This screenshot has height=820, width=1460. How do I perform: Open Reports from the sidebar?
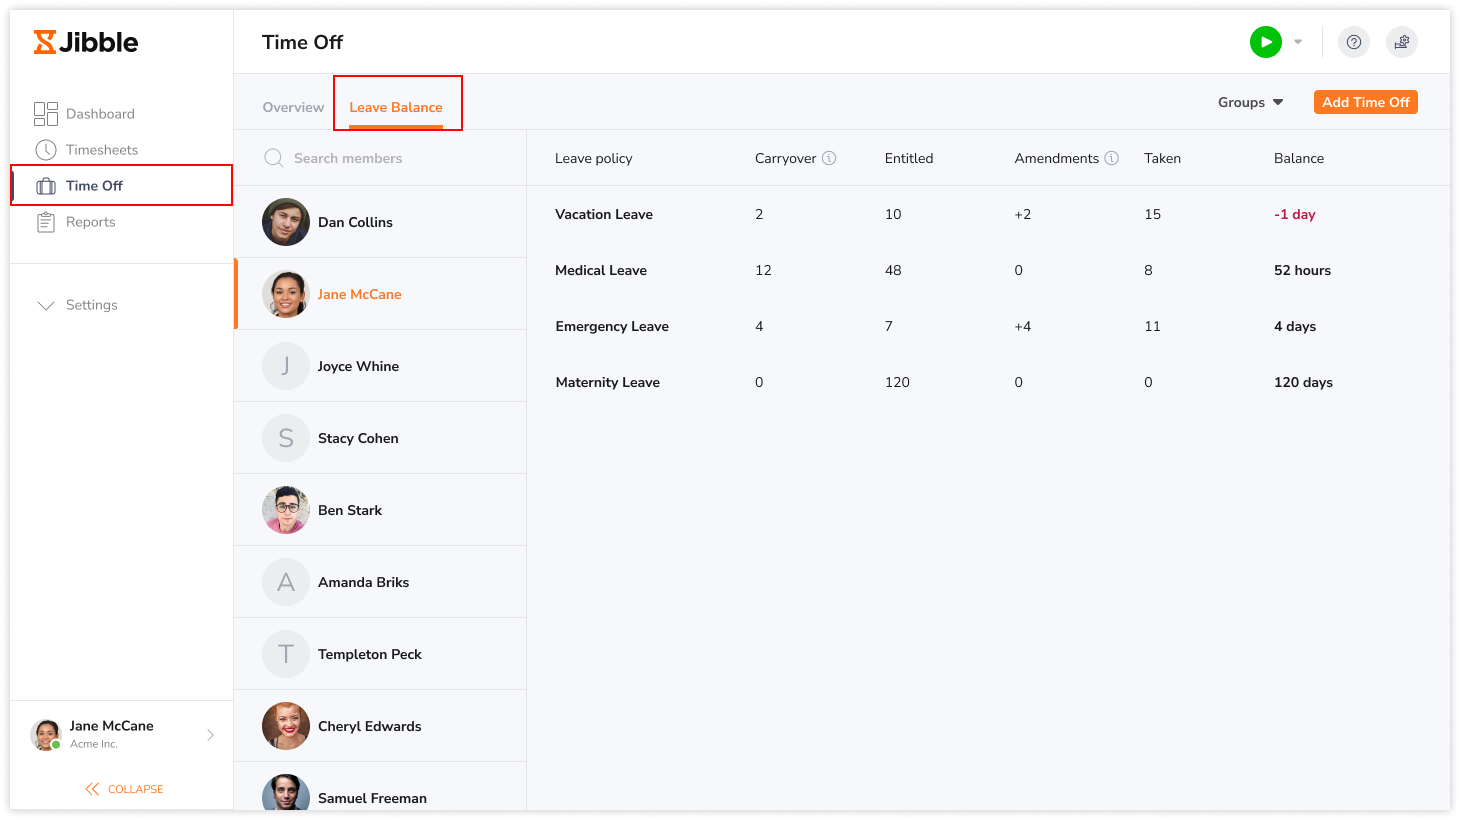(x=93, y=221)
